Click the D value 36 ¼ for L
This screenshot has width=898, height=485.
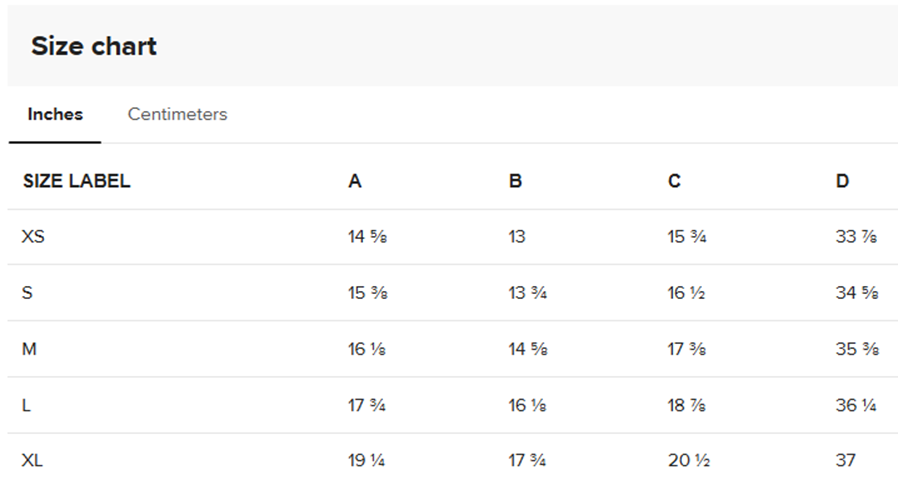(x=856, y=405)
